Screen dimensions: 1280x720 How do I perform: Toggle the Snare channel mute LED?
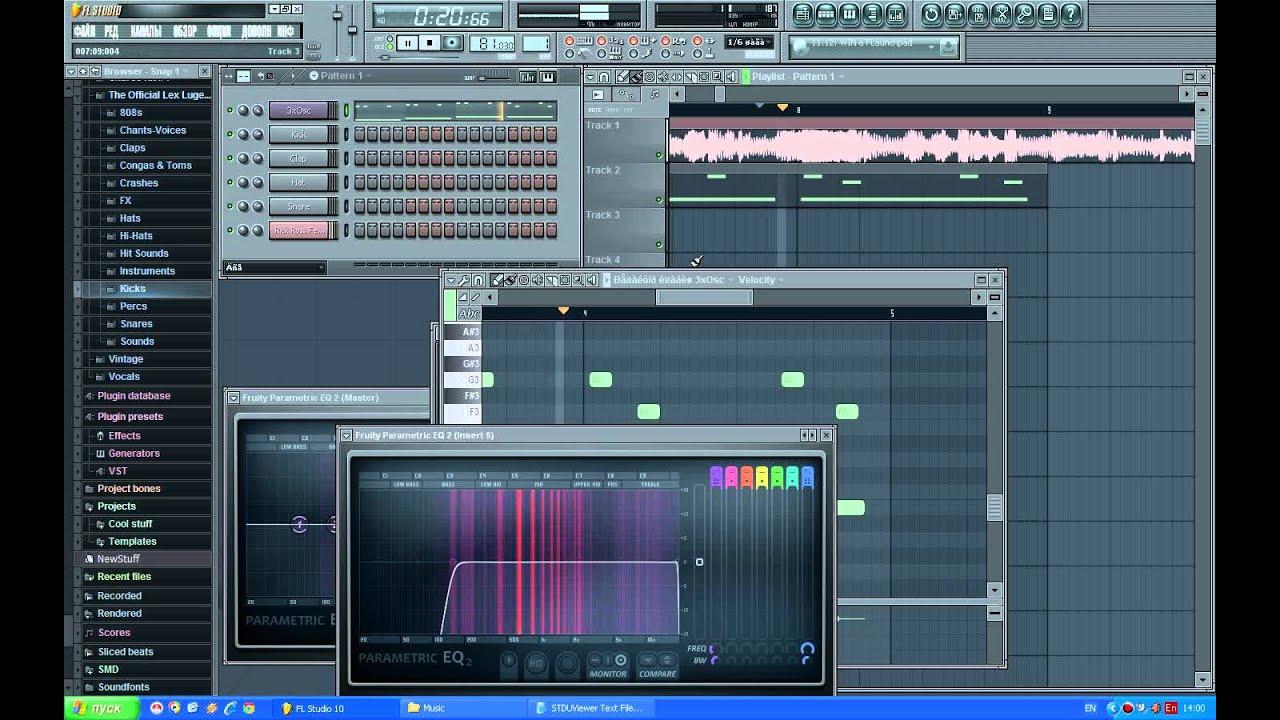coord(230,206)
